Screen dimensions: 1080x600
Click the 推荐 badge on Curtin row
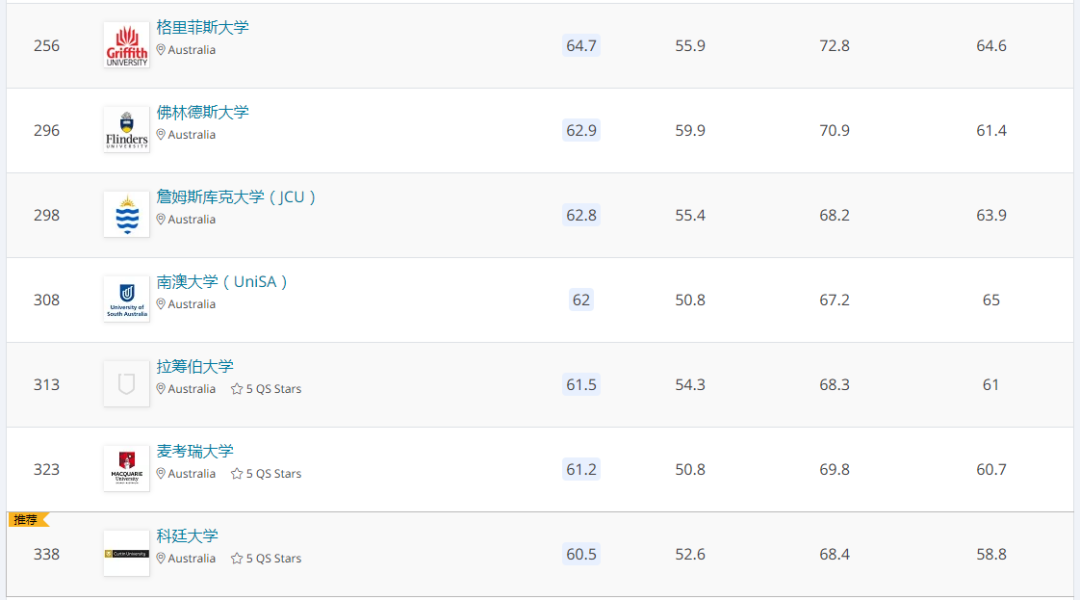pyautogui.click(x=27, y=520)
